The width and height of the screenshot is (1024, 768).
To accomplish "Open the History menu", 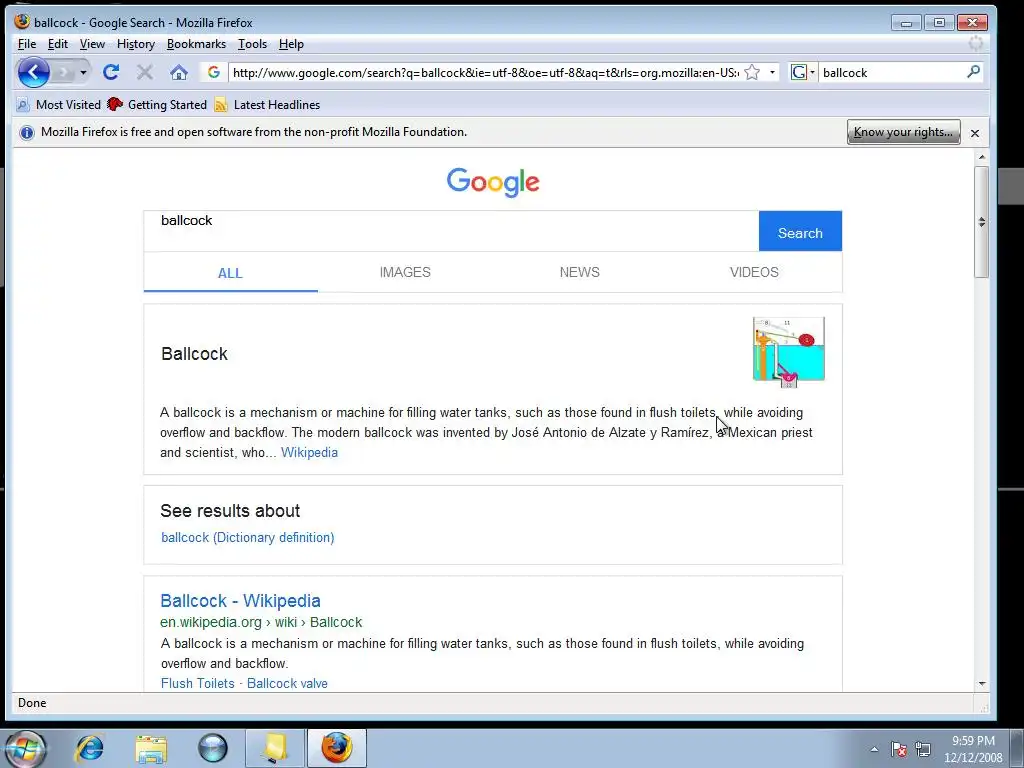I will (136, 44).
